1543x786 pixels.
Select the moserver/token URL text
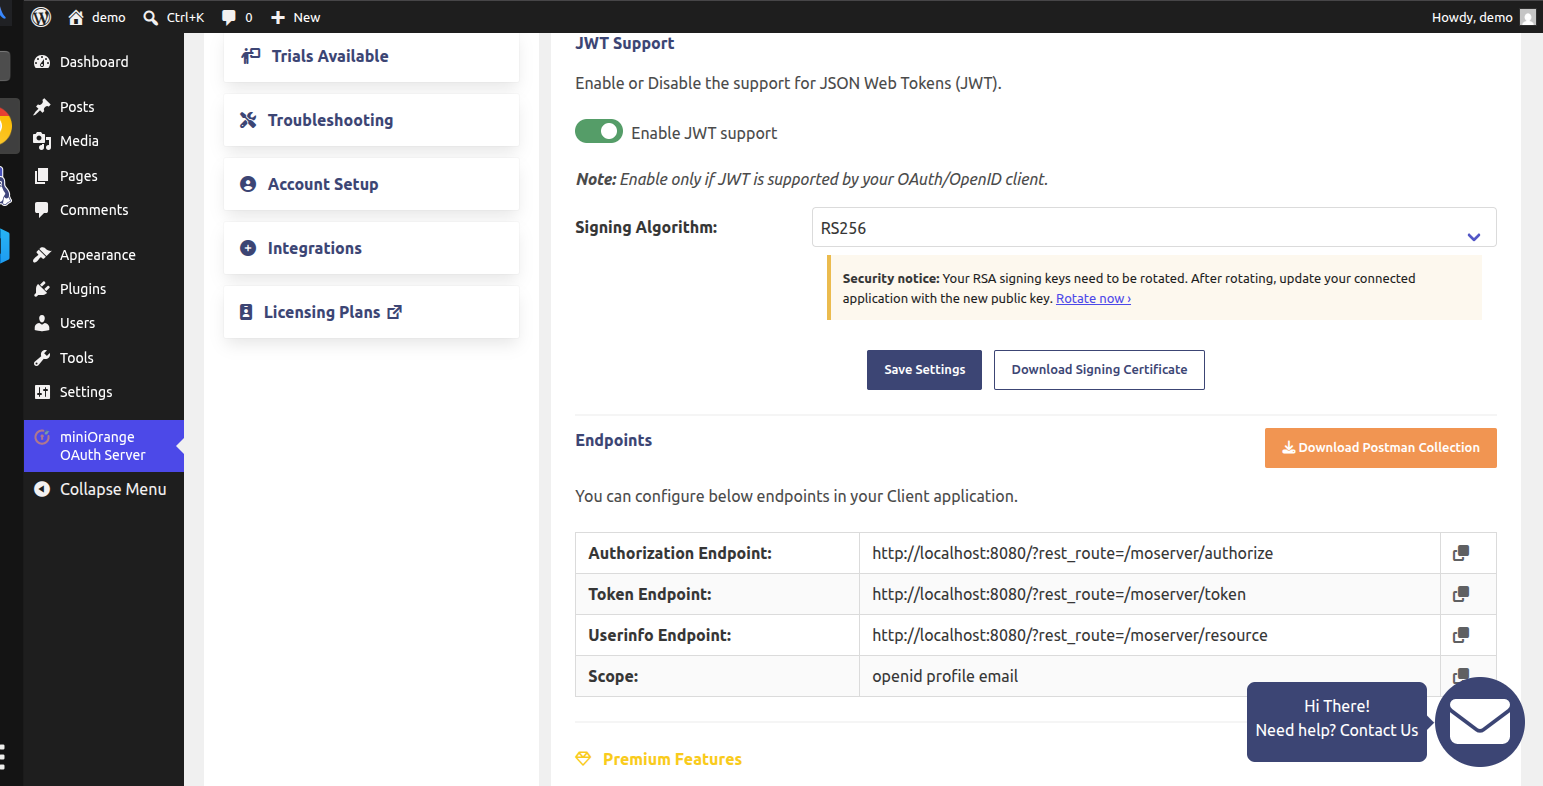pyautogui.click(x=1059, y=594)
